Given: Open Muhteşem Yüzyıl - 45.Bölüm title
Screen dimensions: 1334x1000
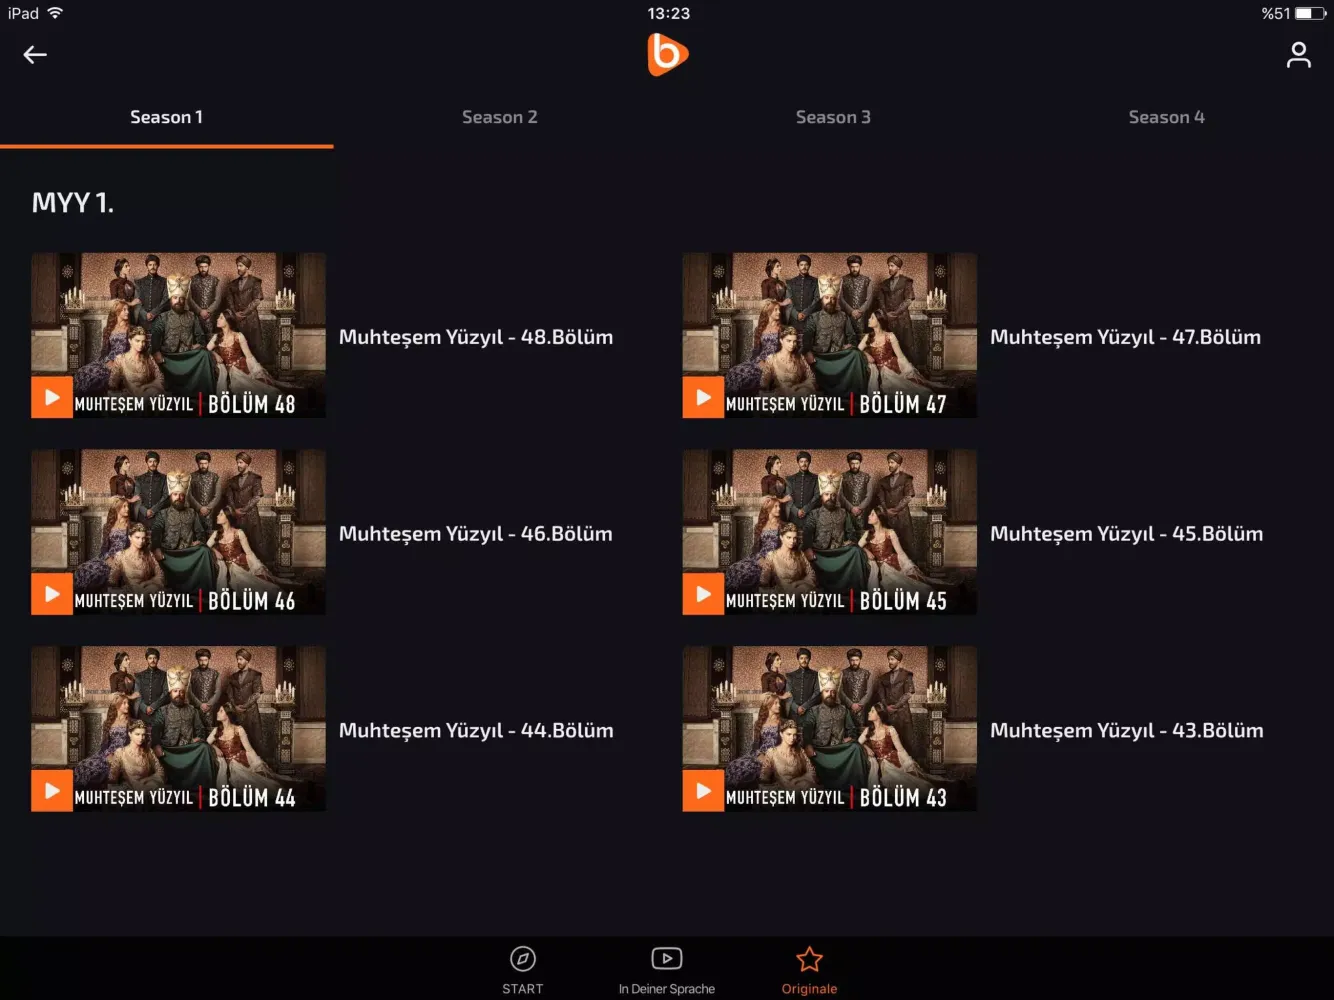Looking at the screenshot, I should pos(1127,534).
